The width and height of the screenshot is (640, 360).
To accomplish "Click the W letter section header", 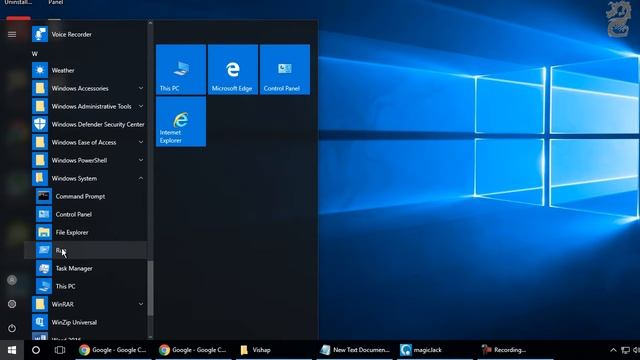I will (35, 53).
